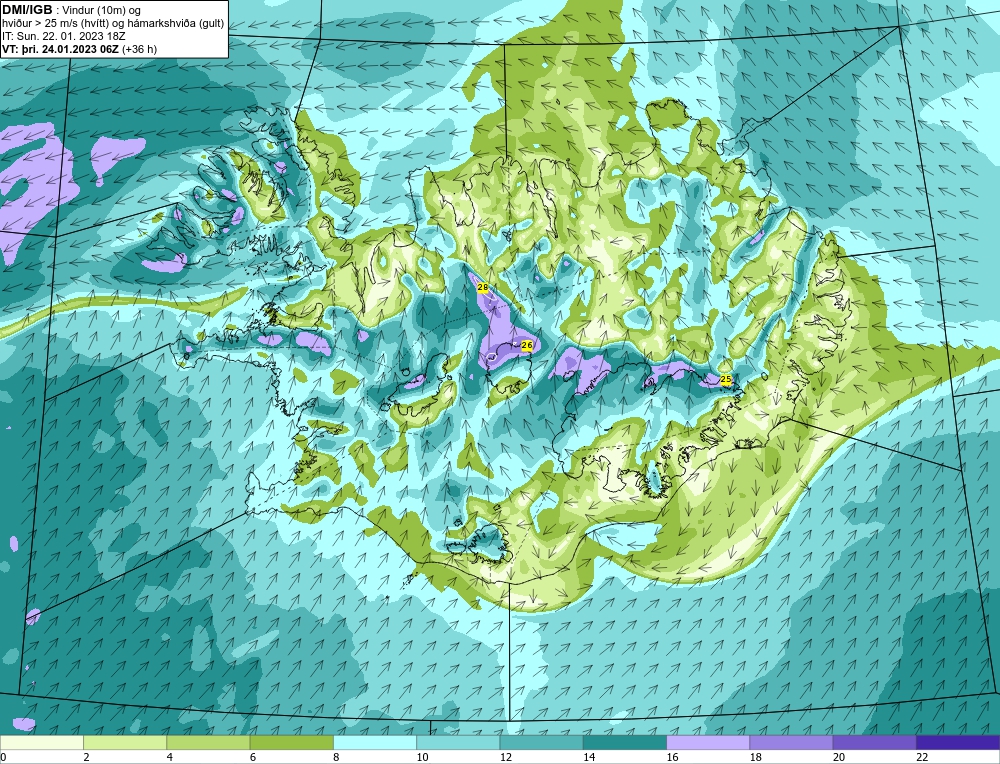Click the 0–2 m/s palest legend swatch

click(x=41, y=743)
